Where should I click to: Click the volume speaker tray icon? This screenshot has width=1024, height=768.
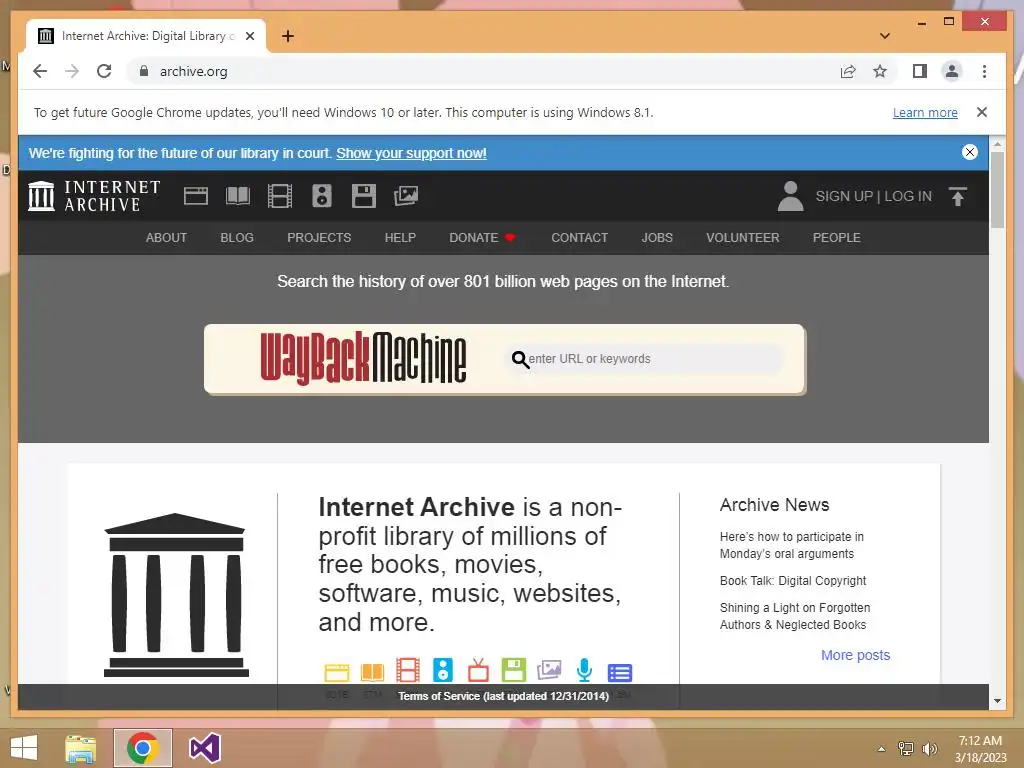929,749
